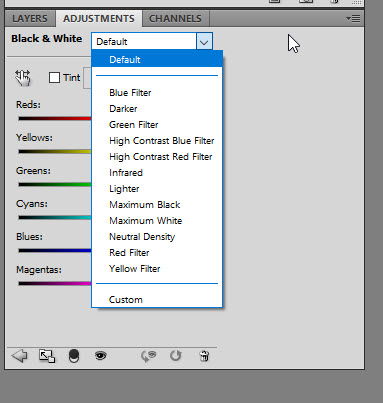Viewport: 383px width, 403px height.
Task: Click the Yellows slider track
Action: 55,151
